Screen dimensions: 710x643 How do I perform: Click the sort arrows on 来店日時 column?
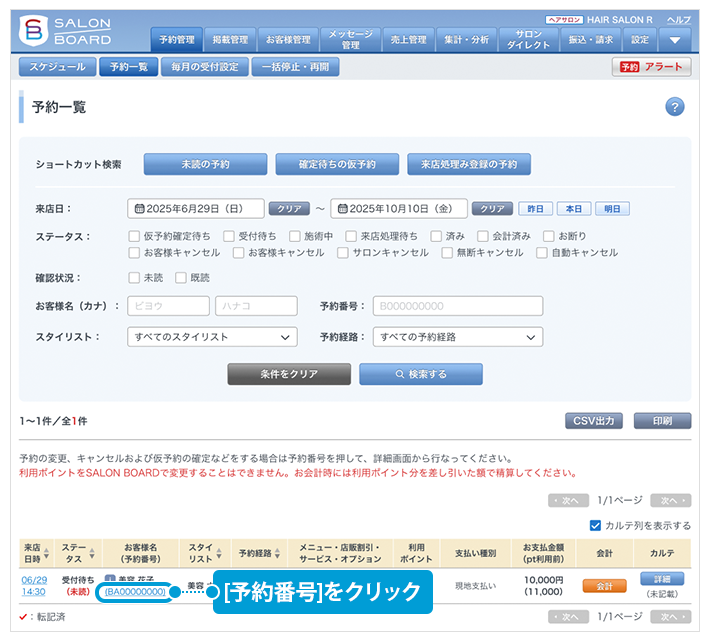(47, 554)
